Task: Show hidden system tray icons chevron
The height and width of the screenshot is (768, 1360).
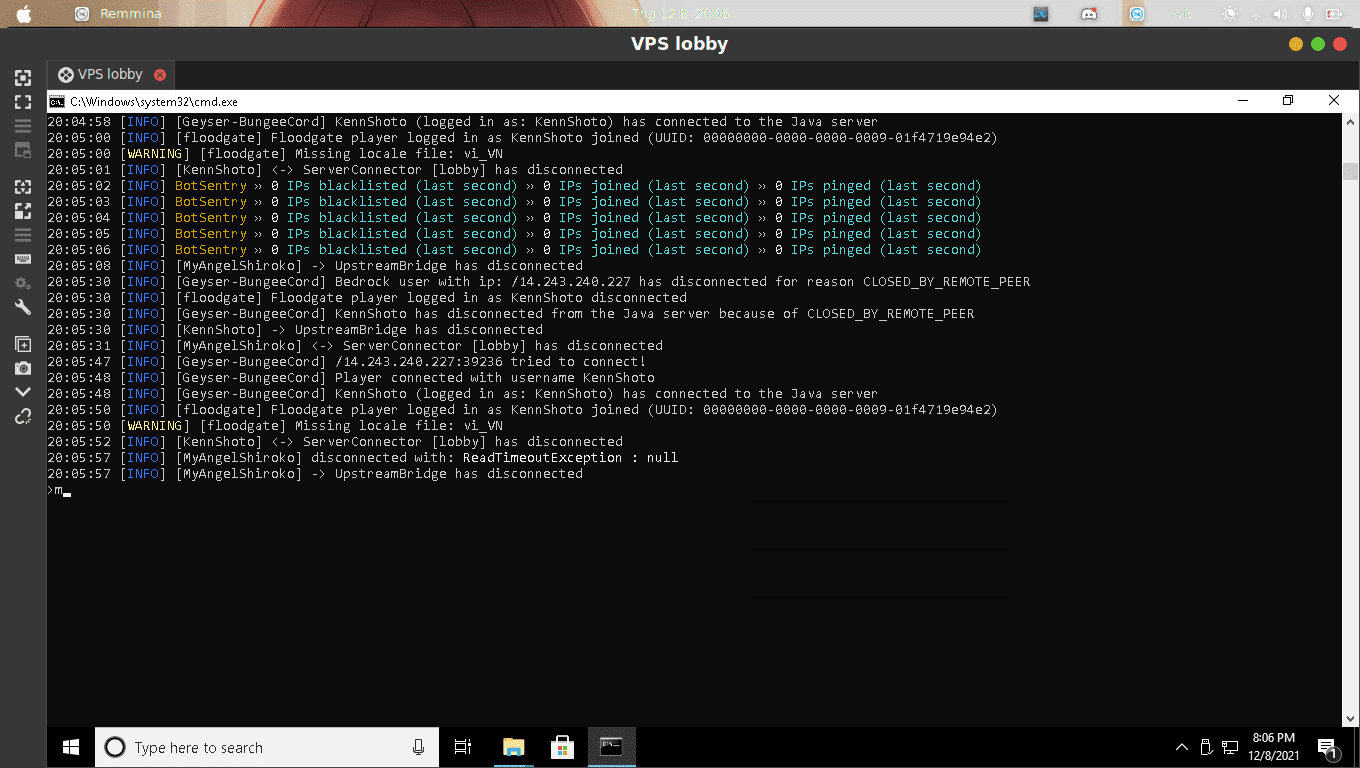Action: coord(1182,747)
